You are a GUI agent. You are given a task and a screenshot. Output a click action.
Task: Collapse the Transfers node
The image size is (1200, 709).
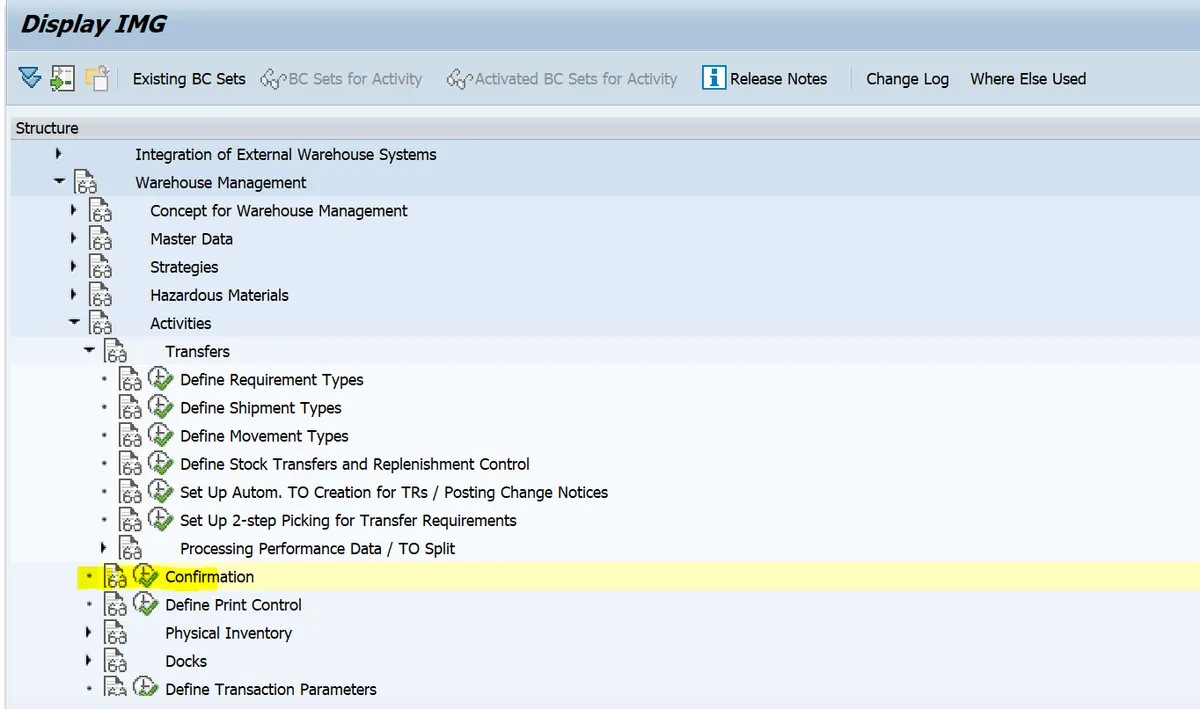click(89, 351)
